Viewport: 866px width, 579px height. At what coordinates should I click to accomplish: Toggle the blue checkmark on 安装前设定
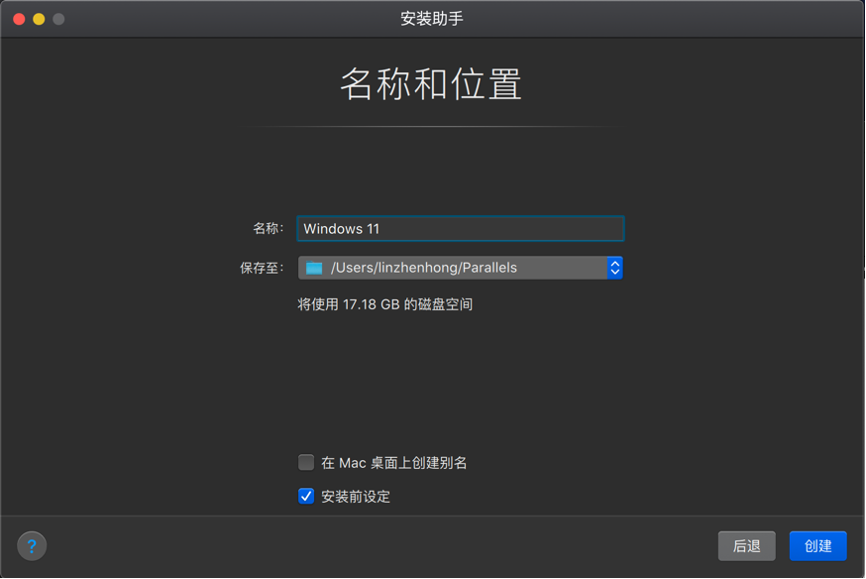[x=306, y=494]
